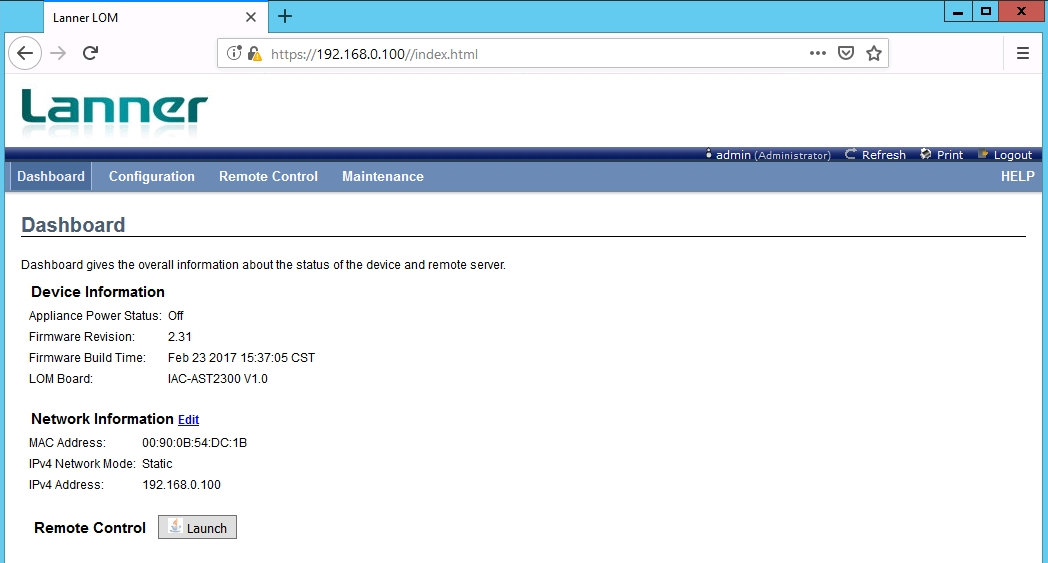The width and height of the screenshot is (1048, 563).
Task: Click IPv4 Network Mode value Static
Action: pos(157,463)
